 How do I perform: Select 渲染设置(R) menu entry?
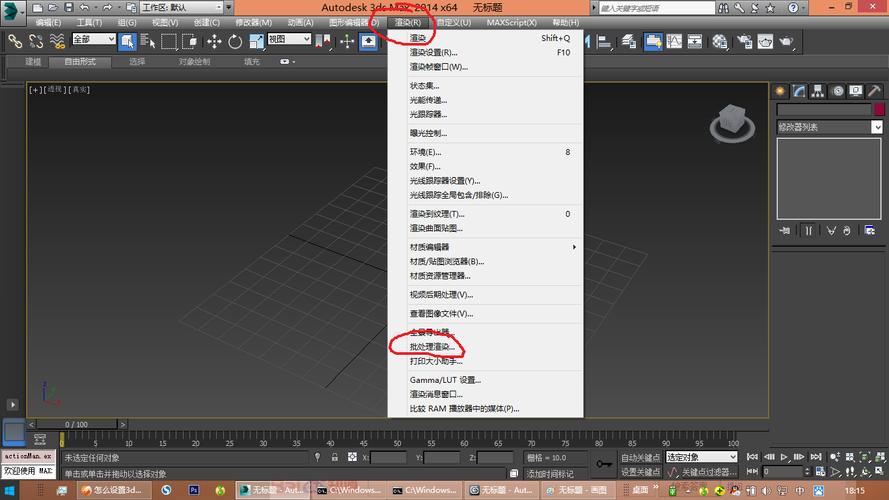[433, 53]
